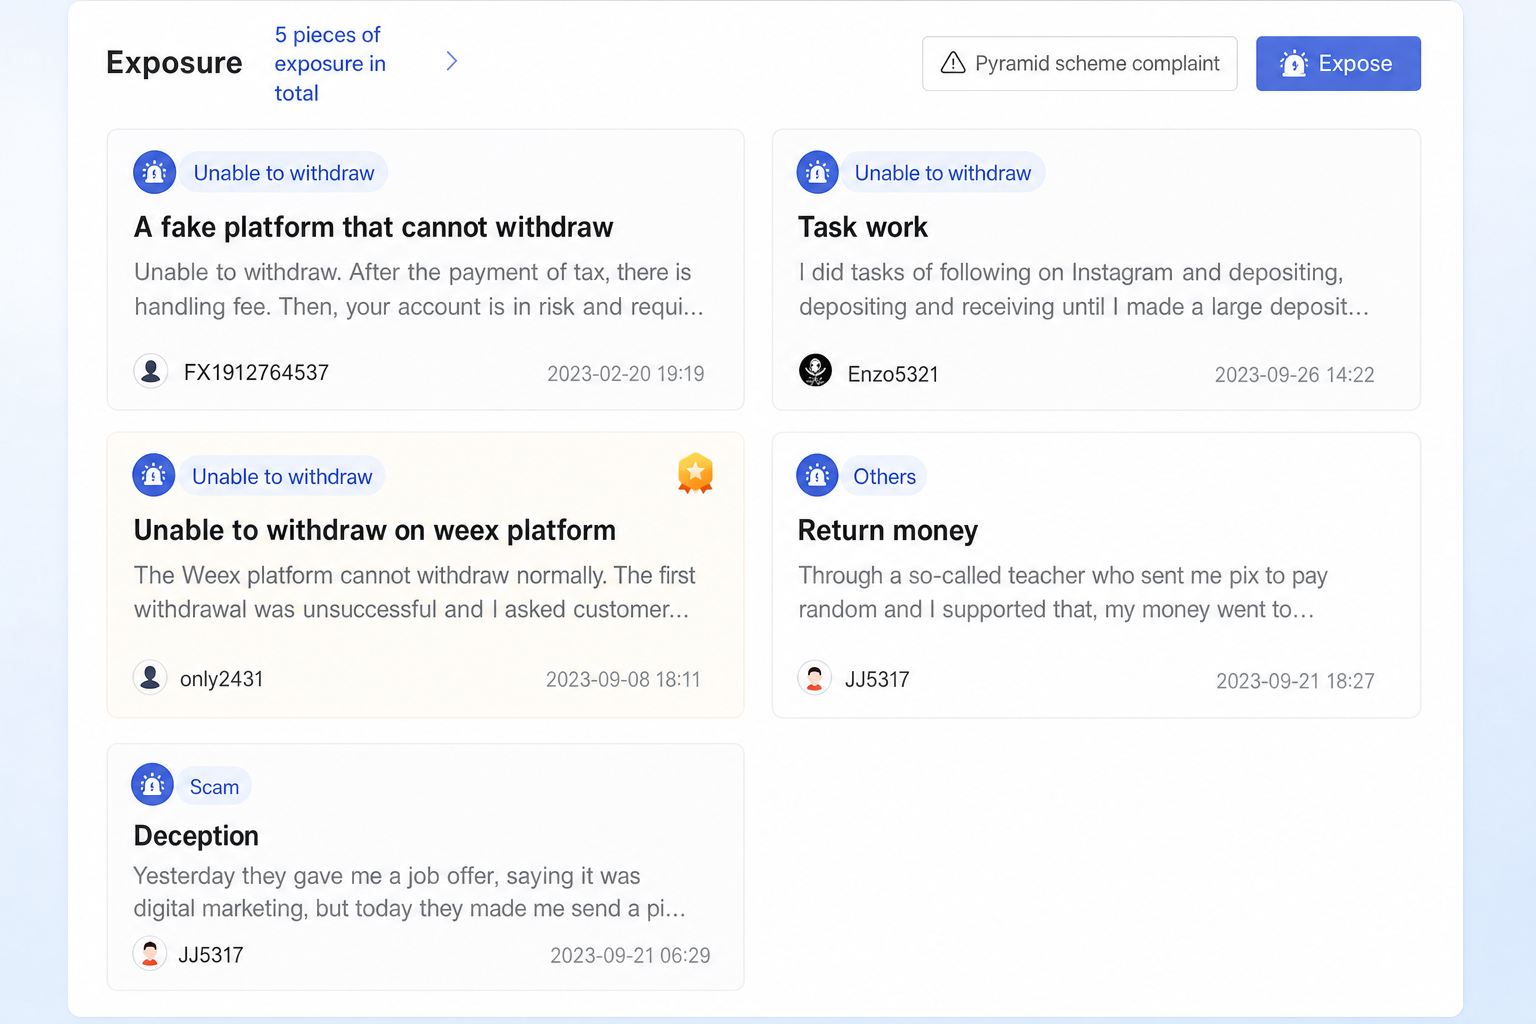Open the 'Deception' exposure title
This screenshot has width=1536, height=1024.
pos(196,836)
